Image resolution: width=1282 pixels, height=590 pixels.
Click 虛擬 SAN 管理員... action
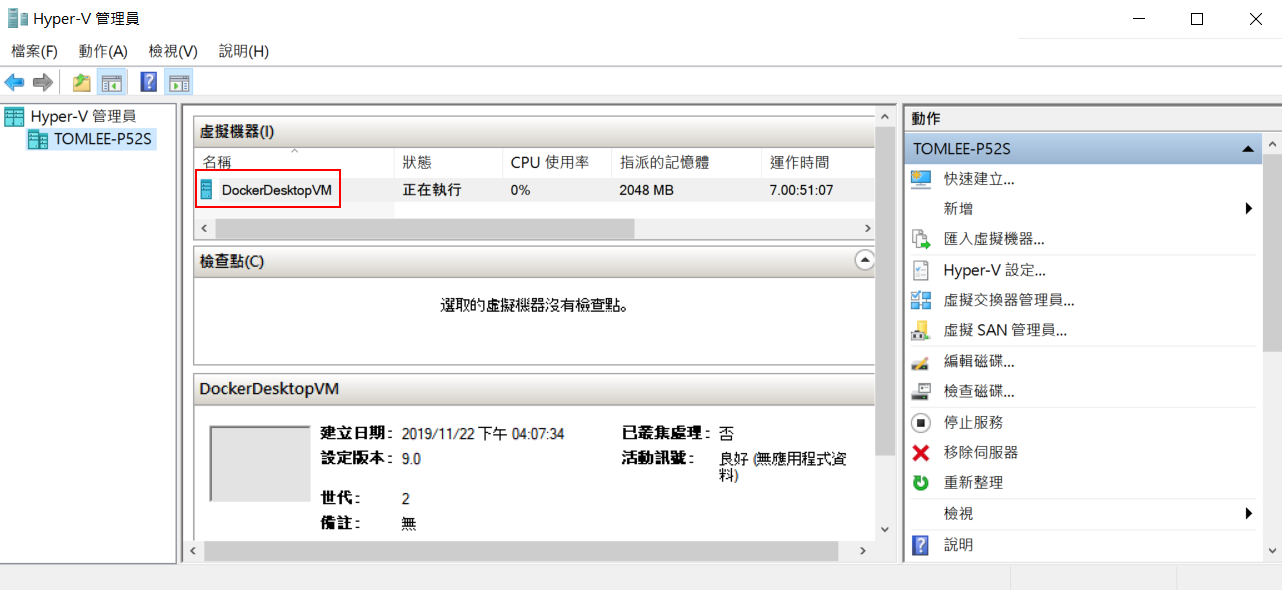click(1005, 330)
